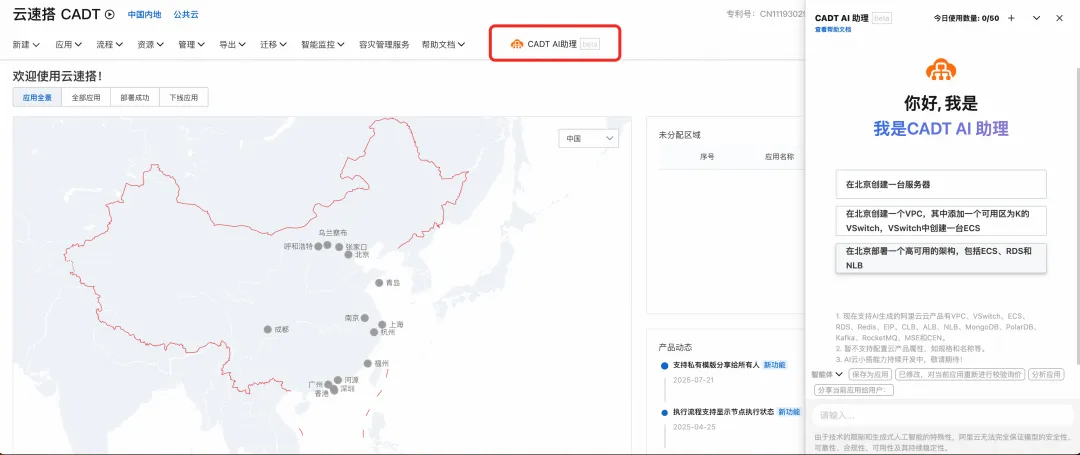Open the 迁移 dropdown menu
Screen dimensions: 1080x455
pyautogui.click(x=273, y=44)
